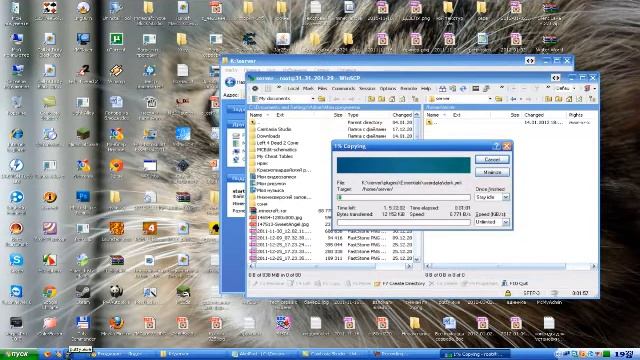Select the 2011-11-30 FastStone PNG file

pyautogui.click(x=284, y=231)
